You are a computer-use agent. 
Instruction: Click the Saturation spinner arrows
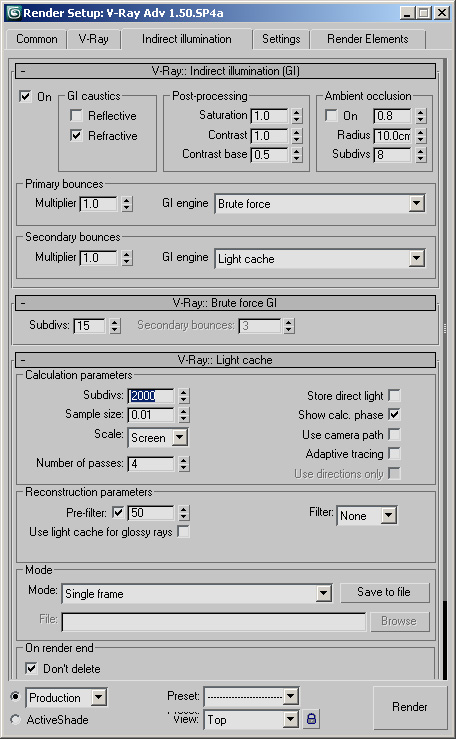[296, 115]
